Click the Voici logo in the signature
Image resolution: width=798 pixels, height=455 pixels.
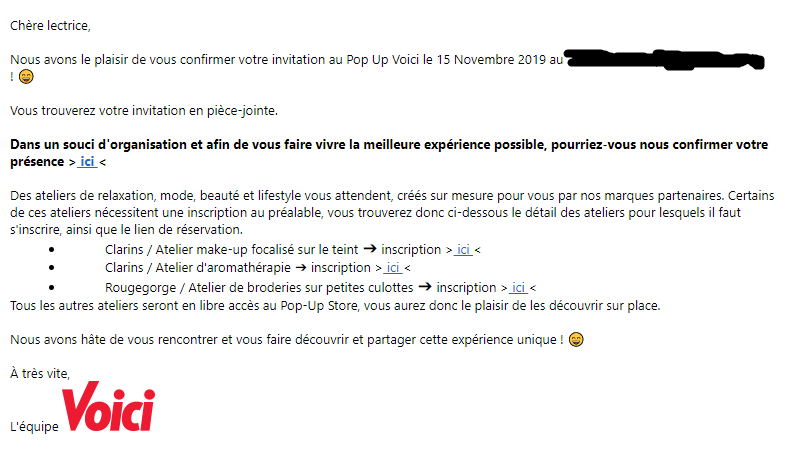[x=108, y=407]
